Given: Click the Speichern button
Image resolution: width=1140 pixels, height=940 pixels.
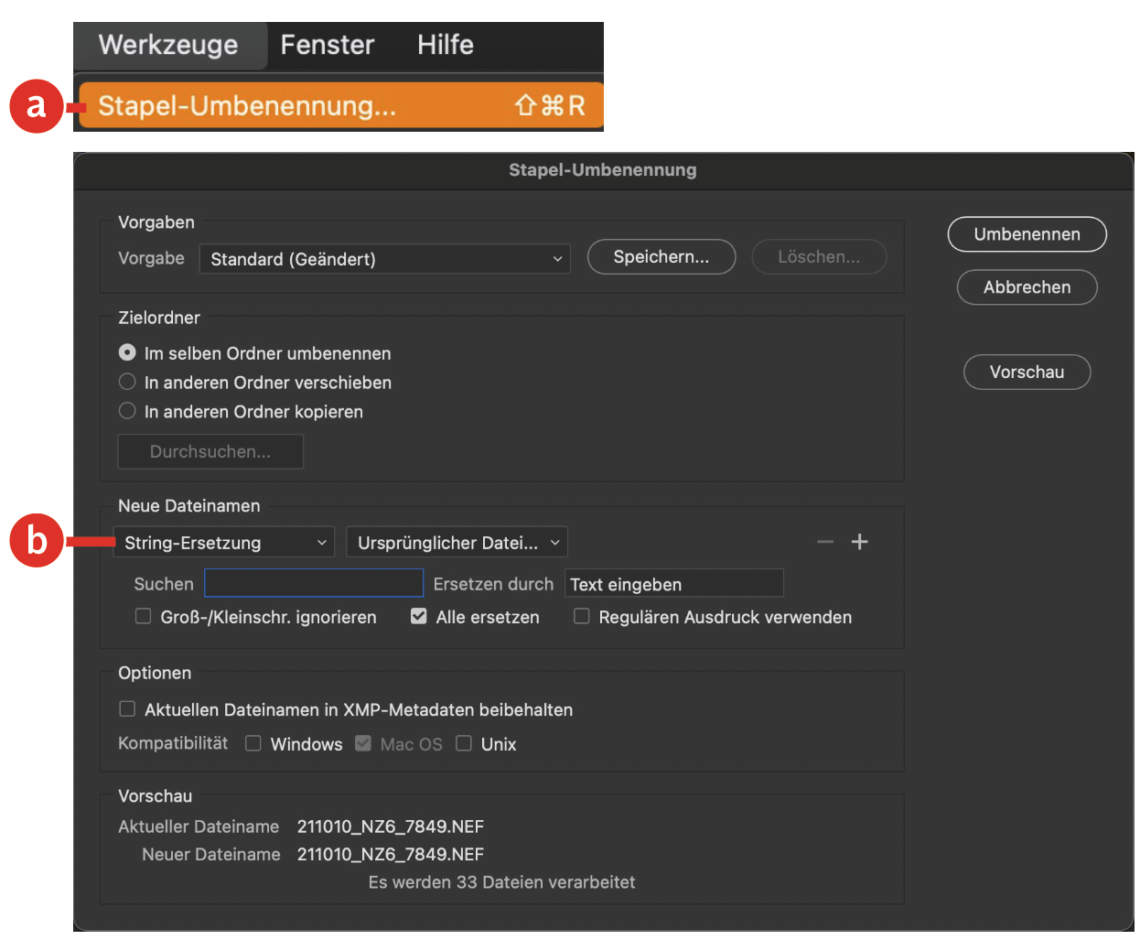Looking at the screenshot, I should 661,257.
